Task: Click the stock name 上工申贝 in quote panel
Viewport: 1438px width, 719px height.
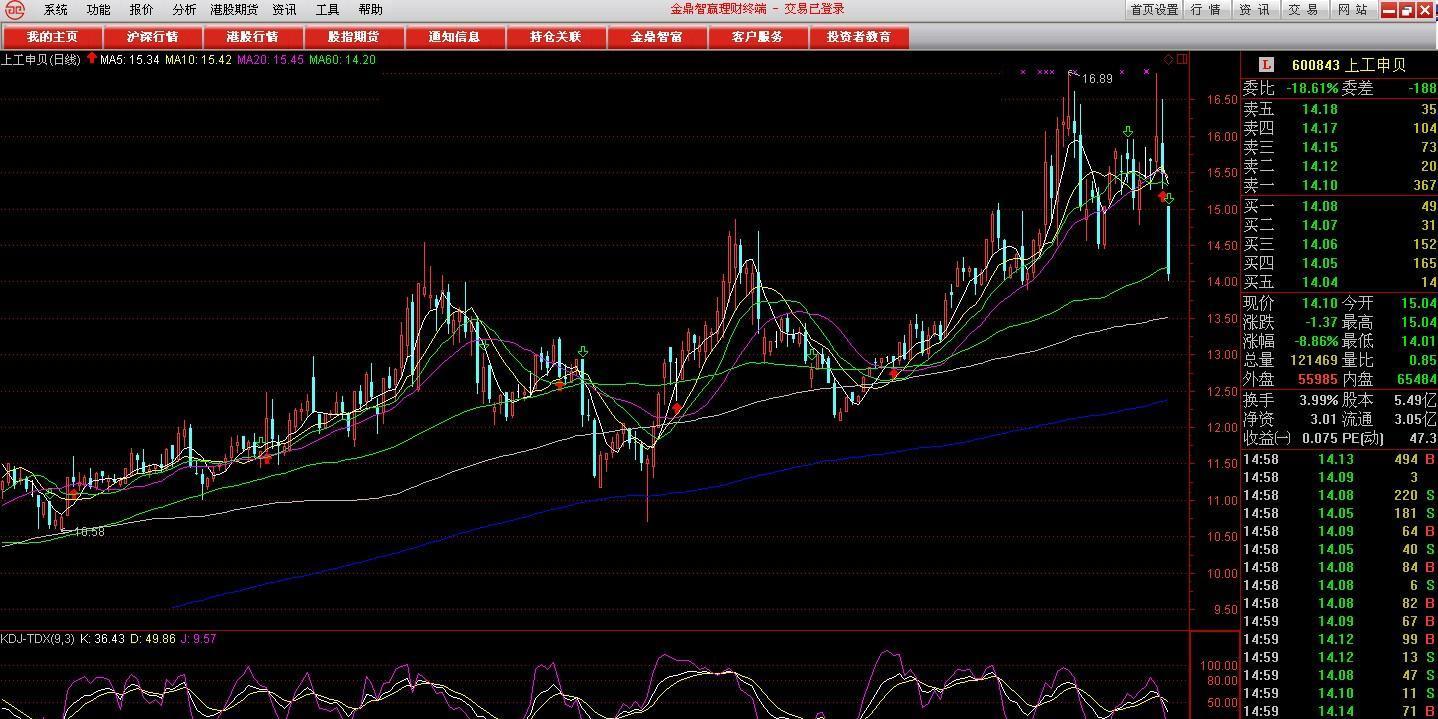Action: [1375, 65]
